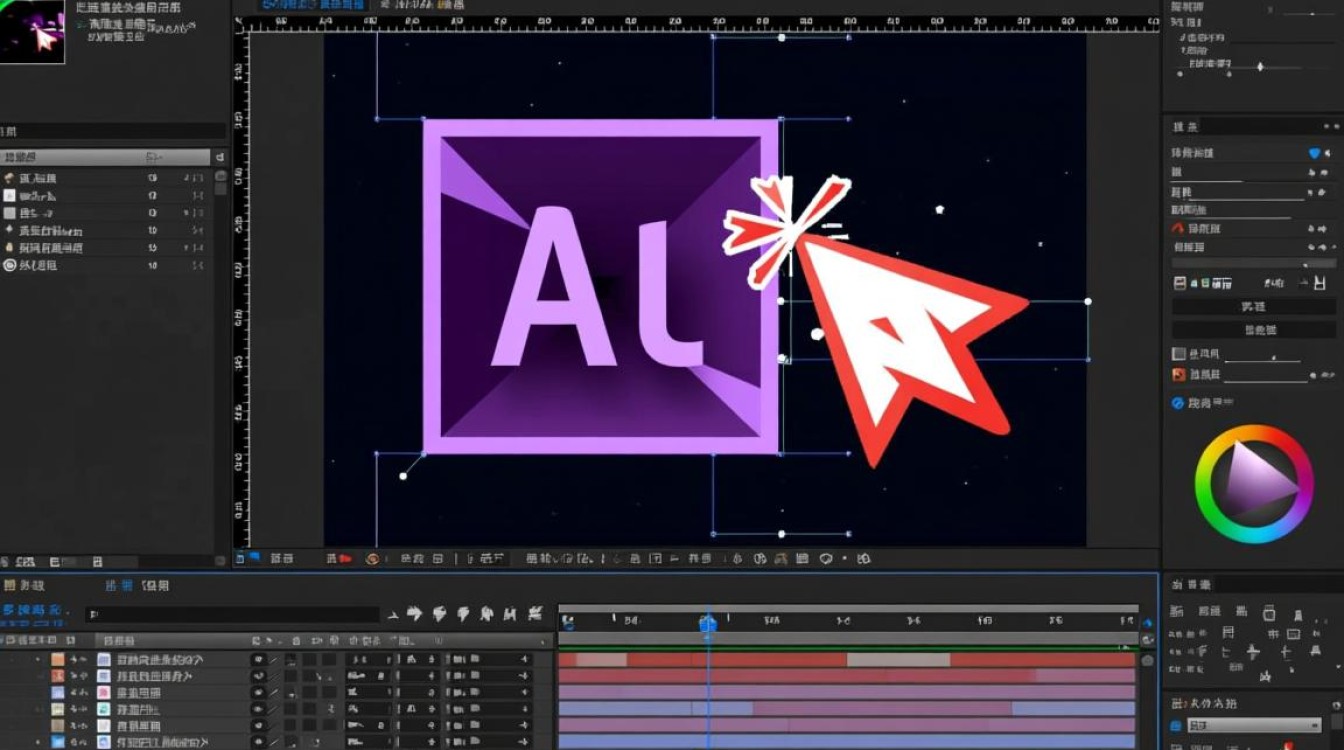This screenshot has height=750, width=1344.
Task: Hide the top timeline layer using its eye icon
Action: click(258, 660)
